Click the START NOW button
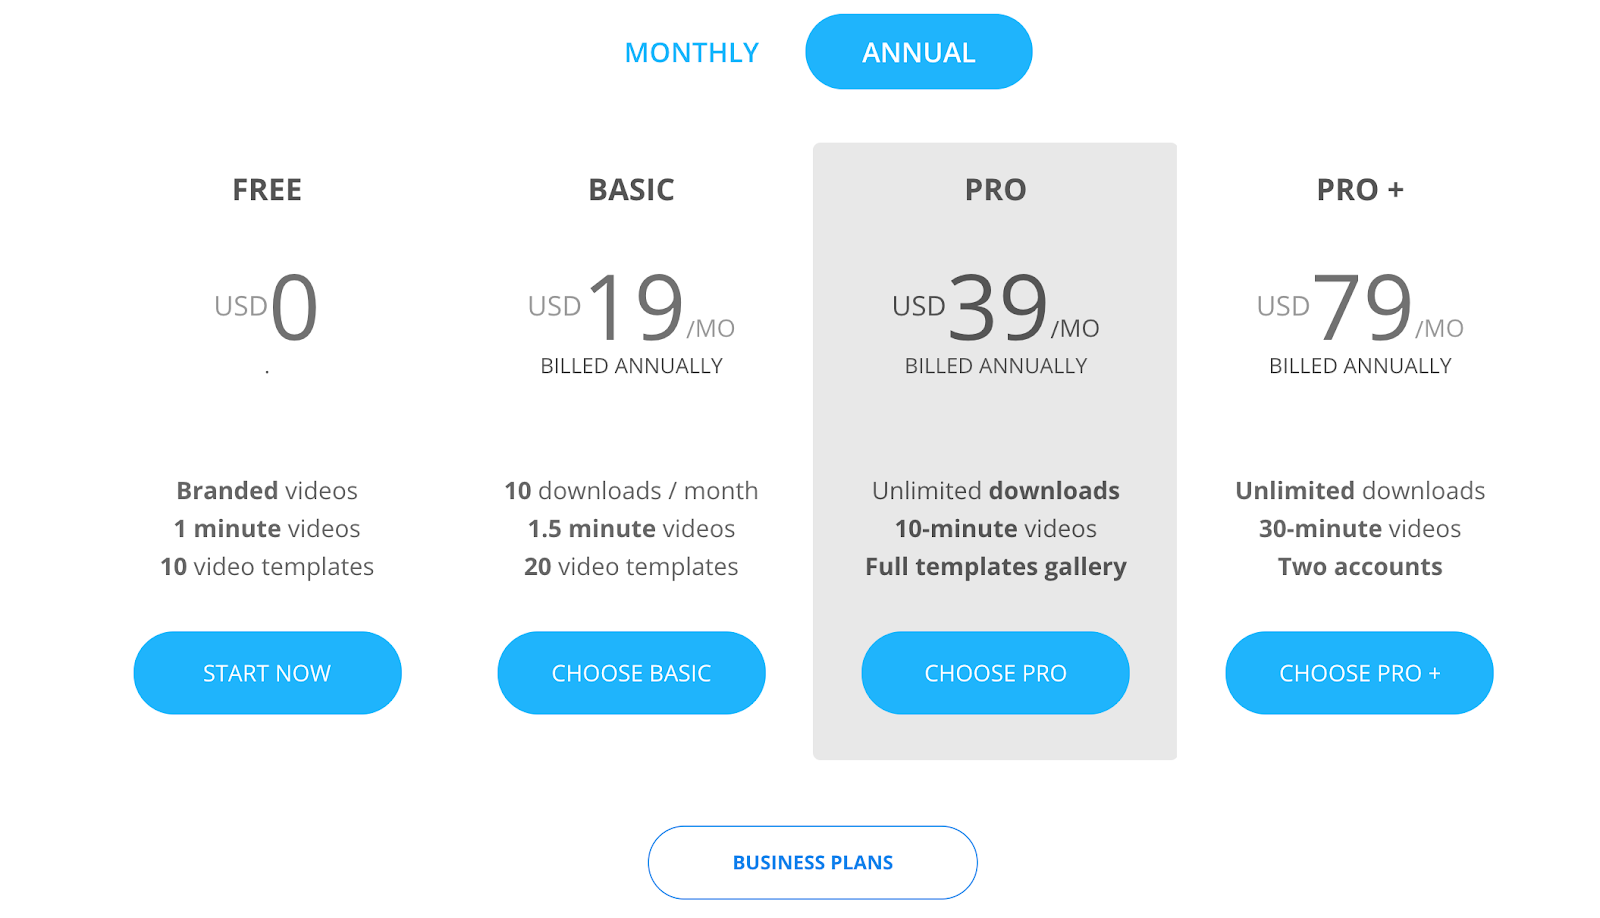The width and height of the screenshot is (1600, 918). click(x=267, y=673)
